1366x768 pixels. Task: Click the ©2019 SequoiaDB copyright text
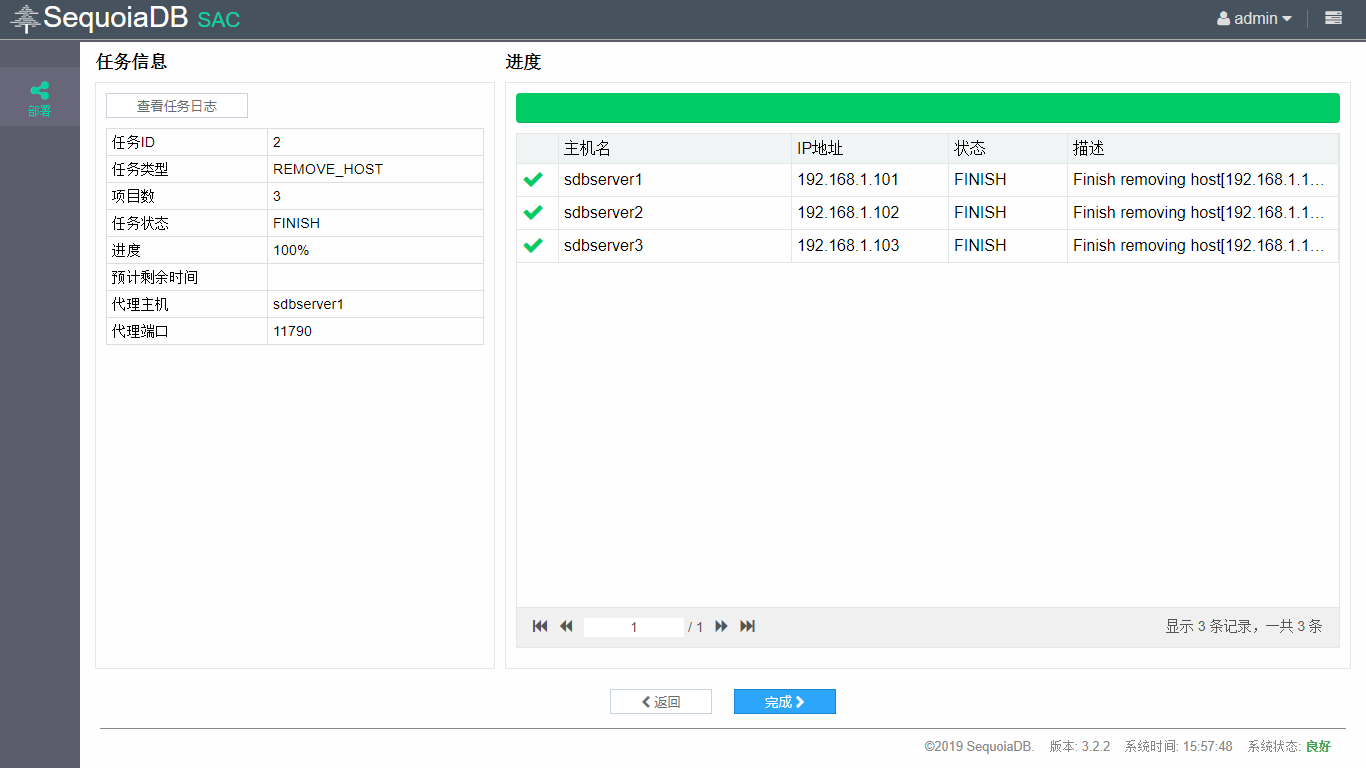(x=979, y=747)
